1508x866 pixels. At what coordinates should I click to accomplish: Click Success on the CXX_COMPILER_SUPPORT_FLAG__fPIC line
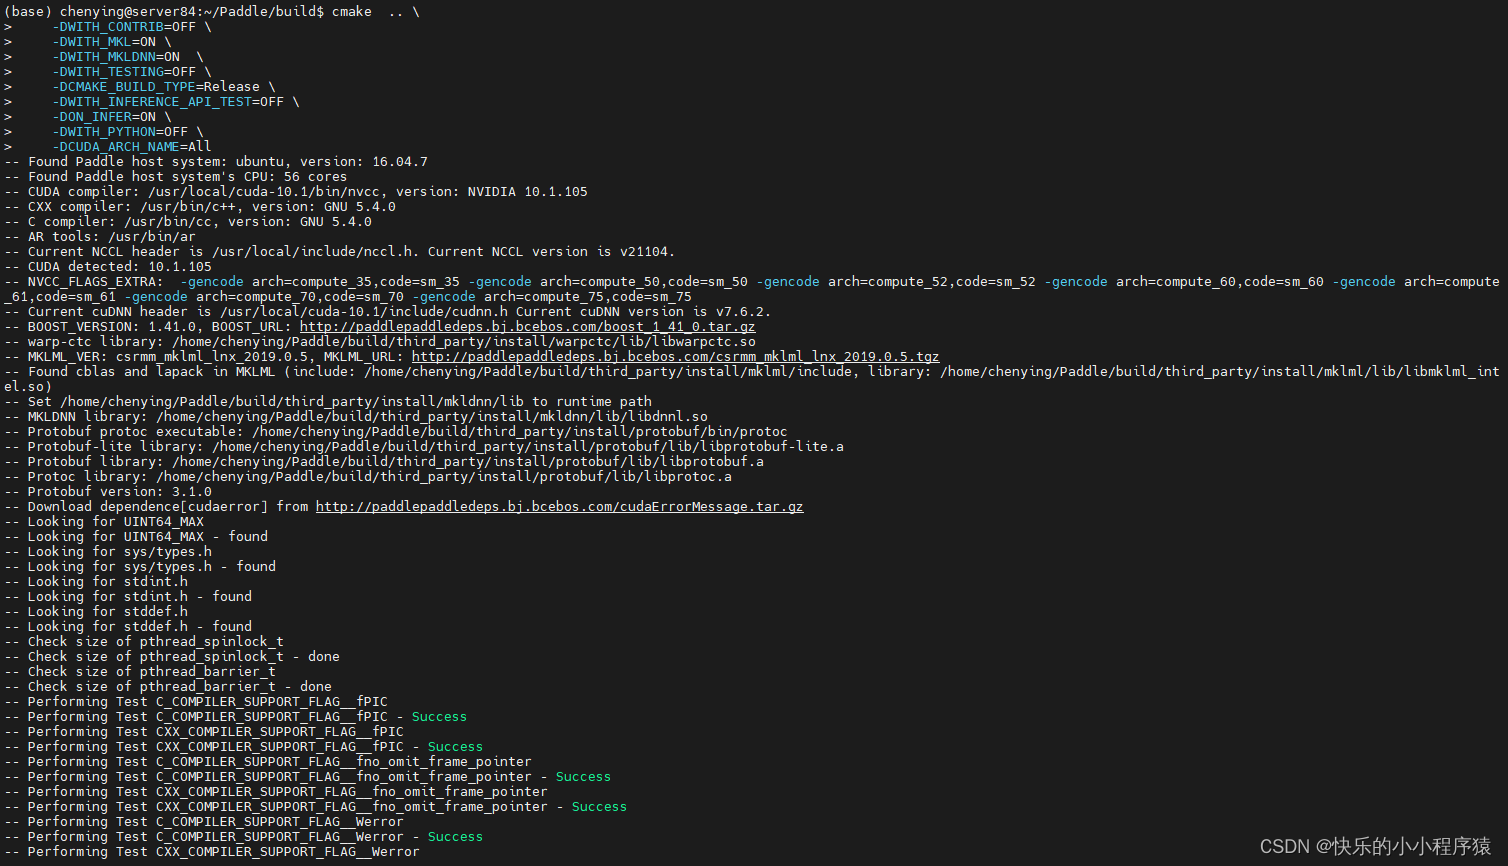455,747
